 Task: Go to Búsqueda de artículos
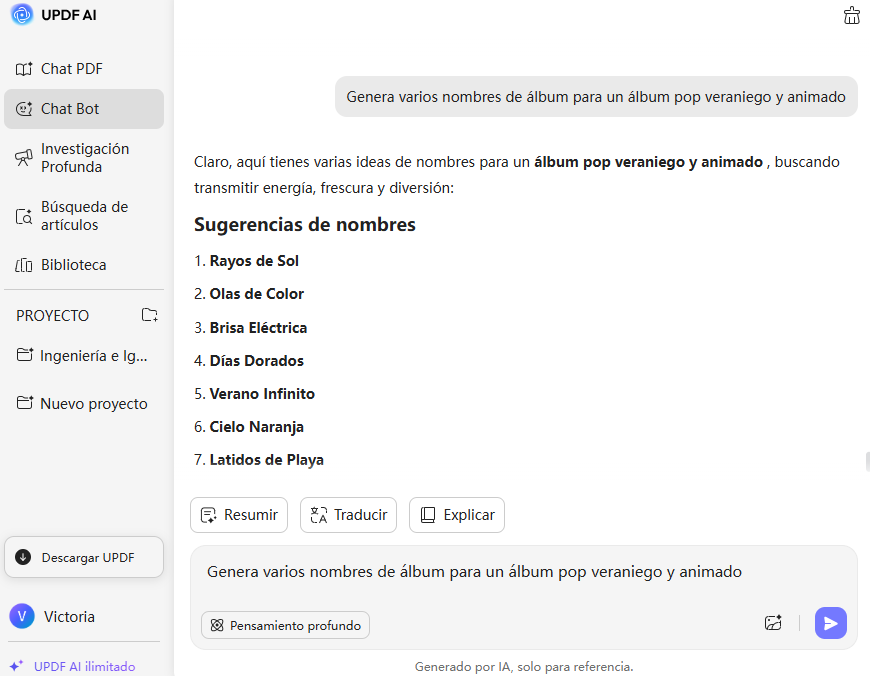point(84,216)
